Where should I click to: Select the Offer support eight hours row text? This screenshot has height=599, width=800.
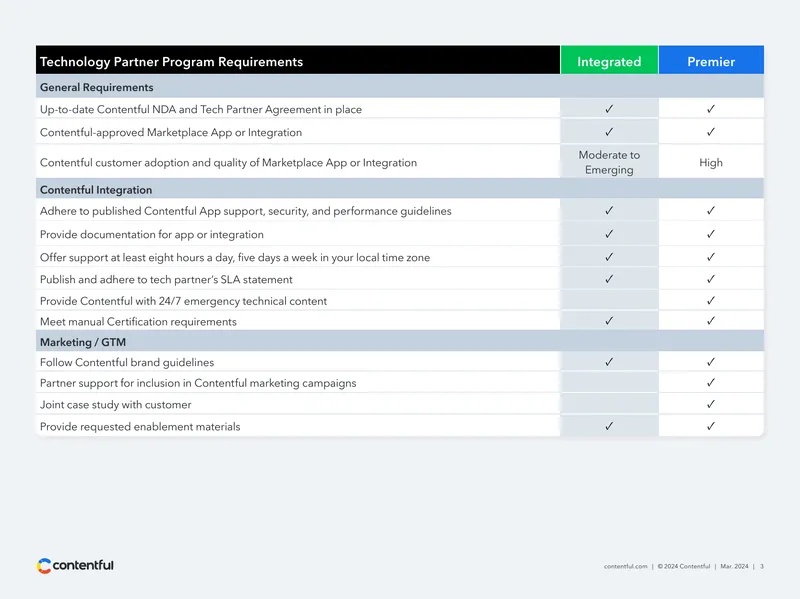[x=235, y=257]
